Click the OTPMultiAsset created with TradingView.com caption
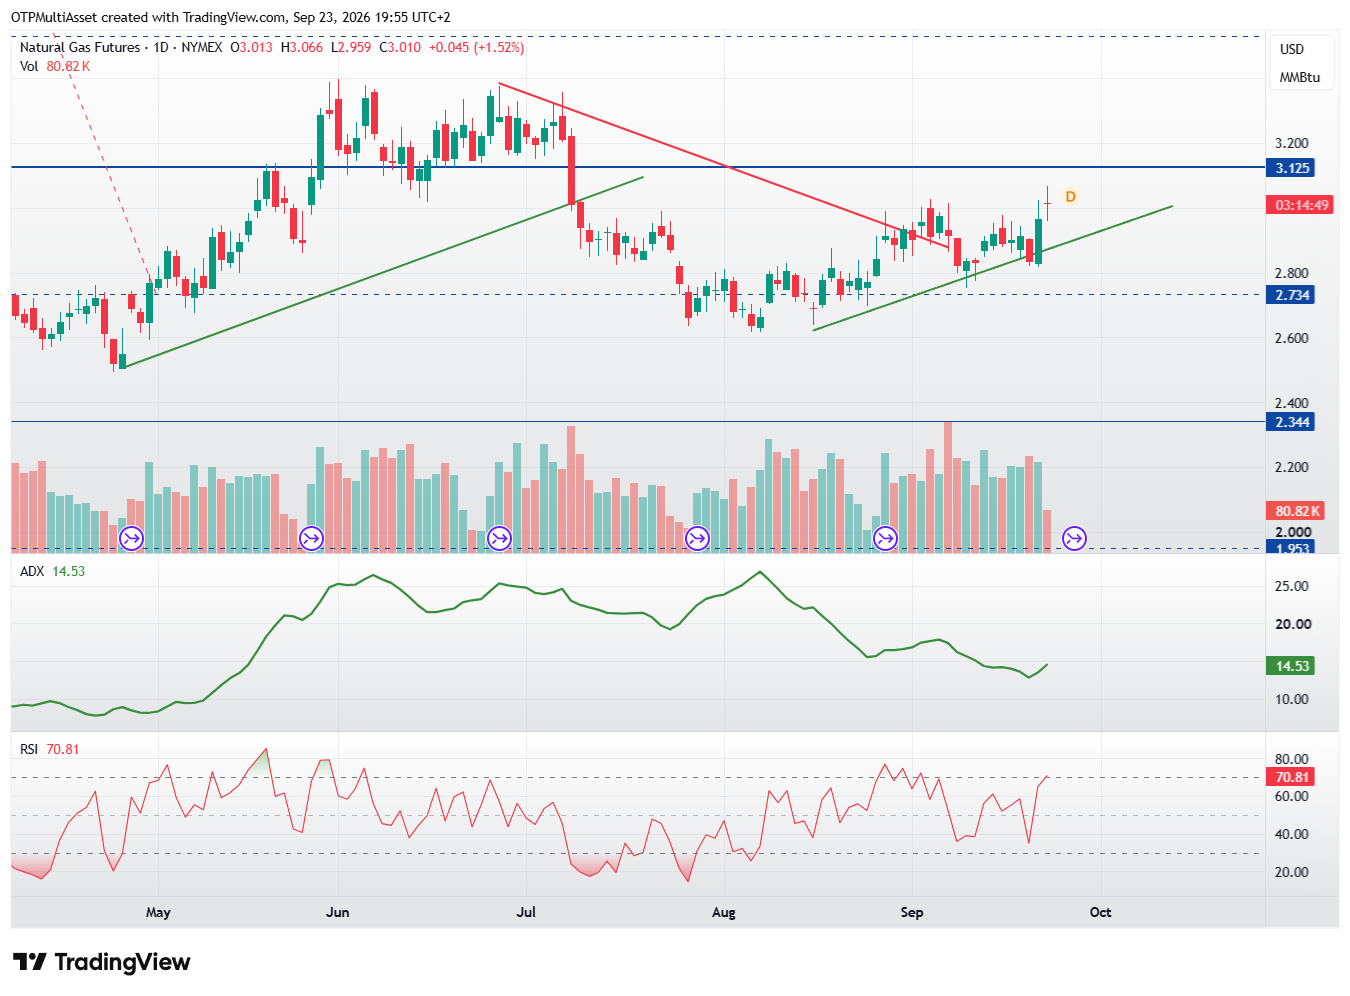1350x996 pixels. pyautogui.click(x=231, y=17)
